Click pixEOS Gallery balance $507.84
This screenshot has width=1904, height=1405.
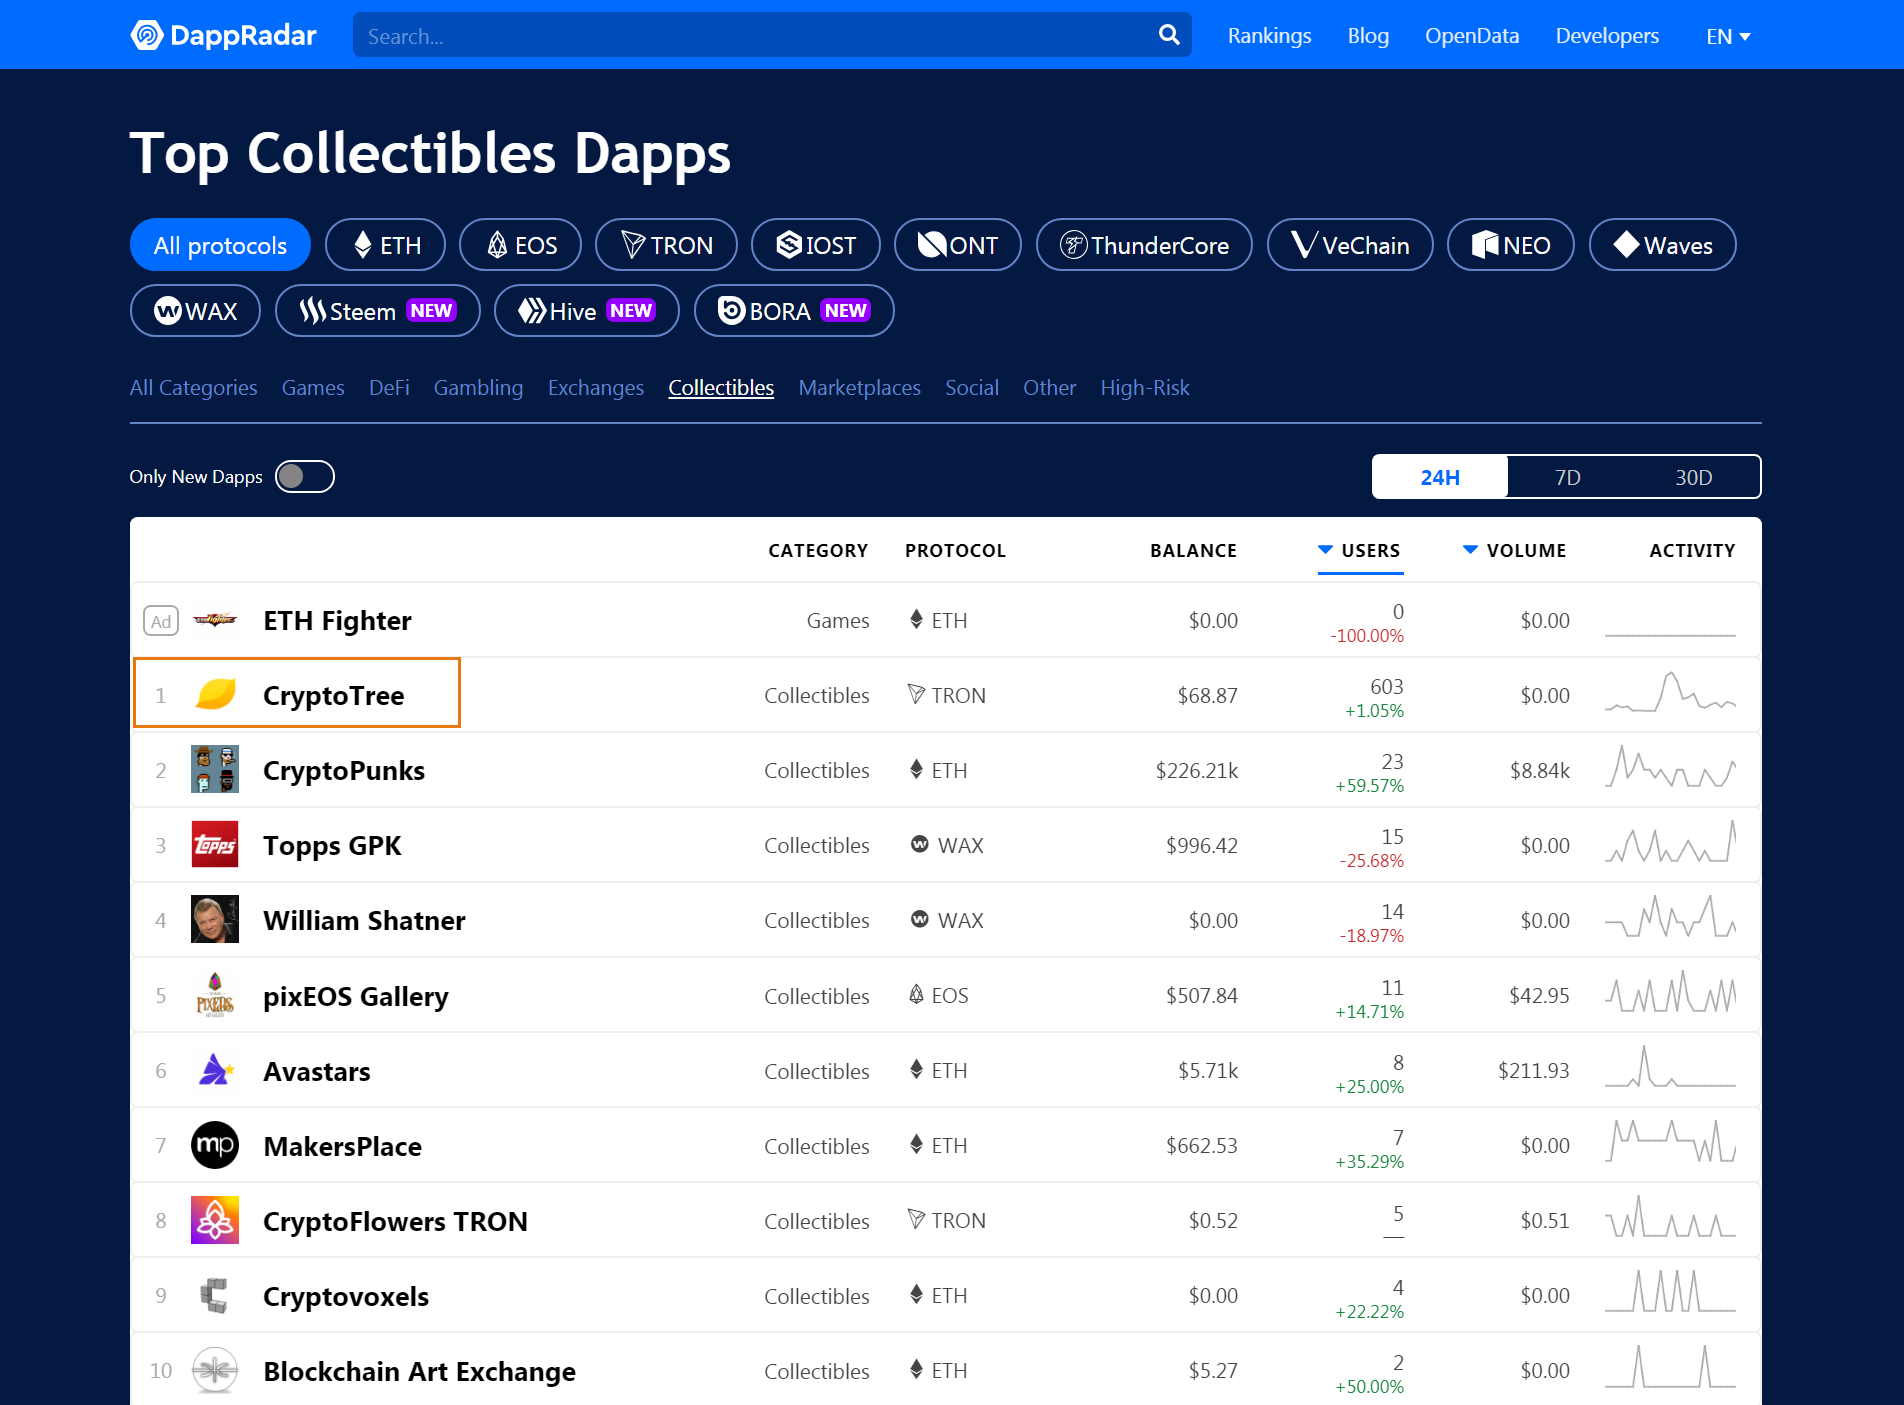coord(1202,995)
